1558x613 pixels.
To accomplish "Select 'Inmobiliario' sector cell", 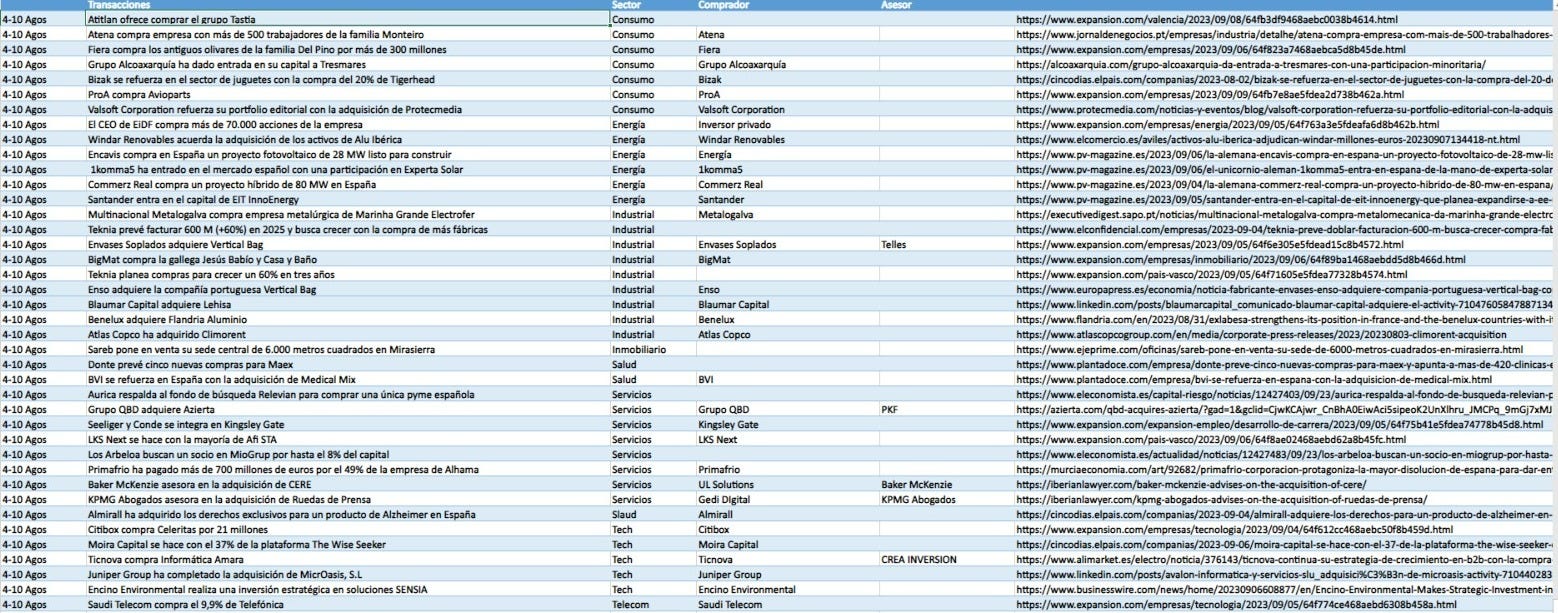I will point(652,349).
